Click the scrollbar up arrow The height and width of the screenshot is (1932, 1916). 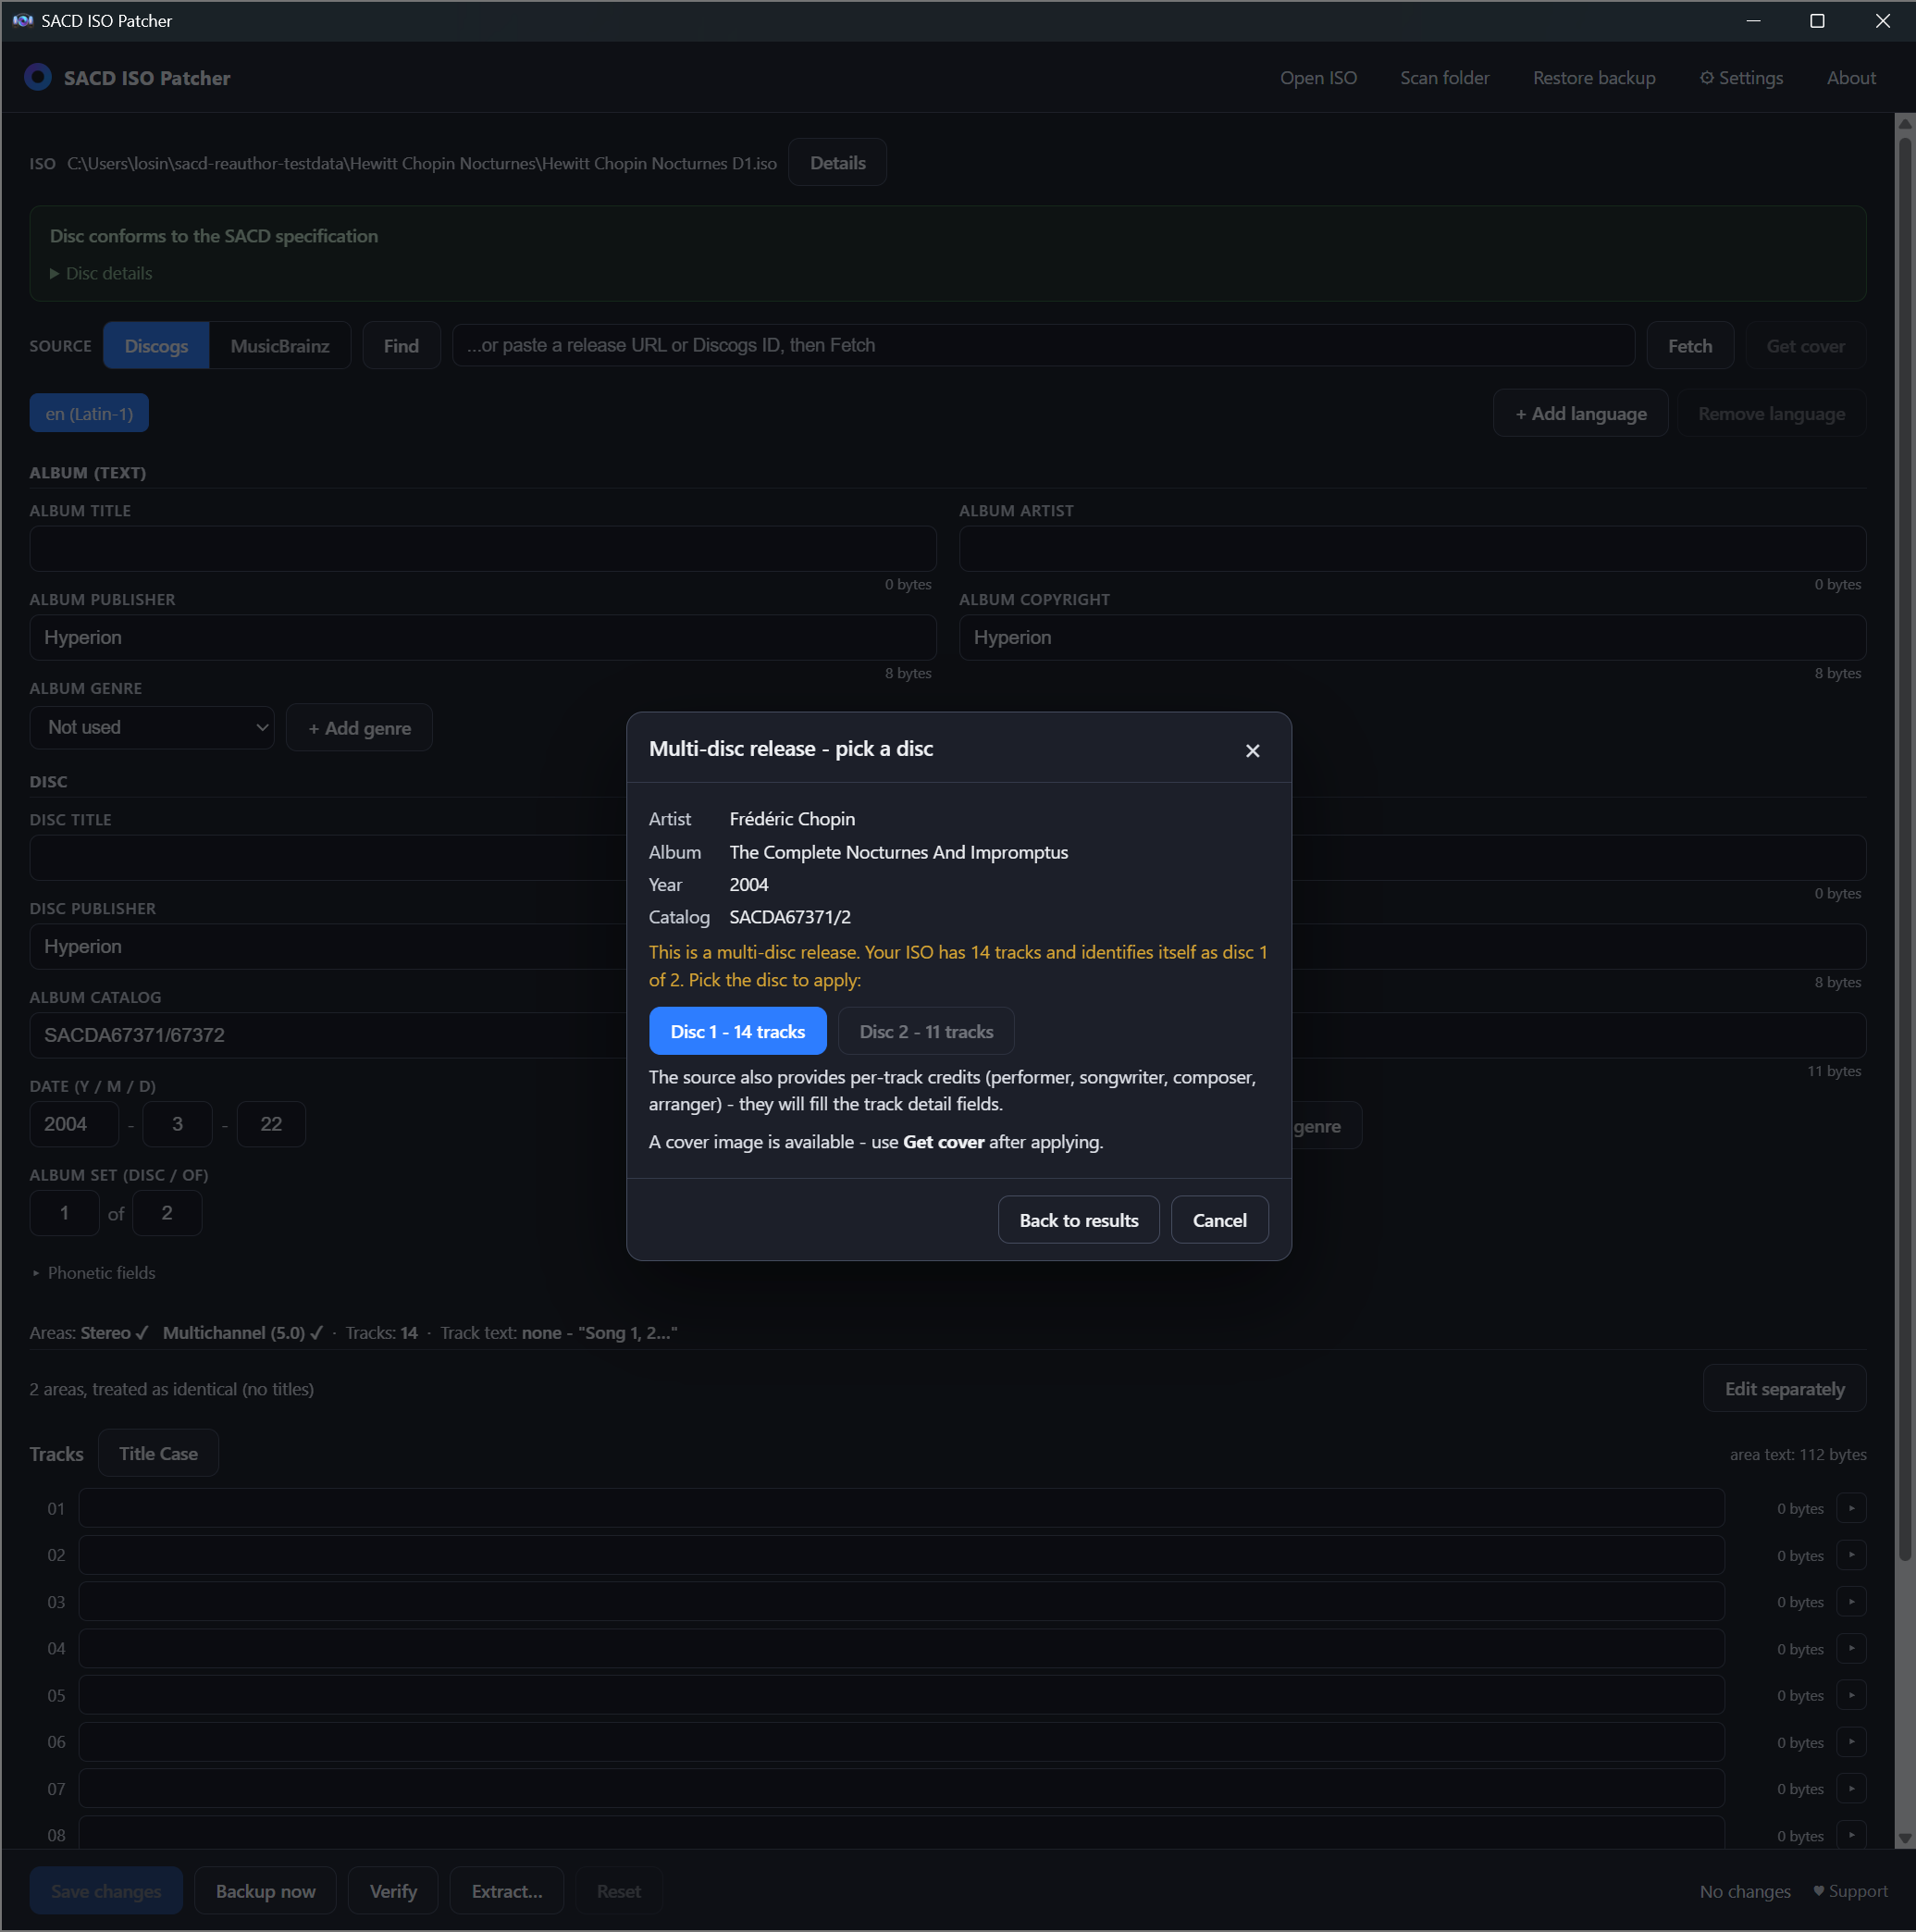point(1905,124)
